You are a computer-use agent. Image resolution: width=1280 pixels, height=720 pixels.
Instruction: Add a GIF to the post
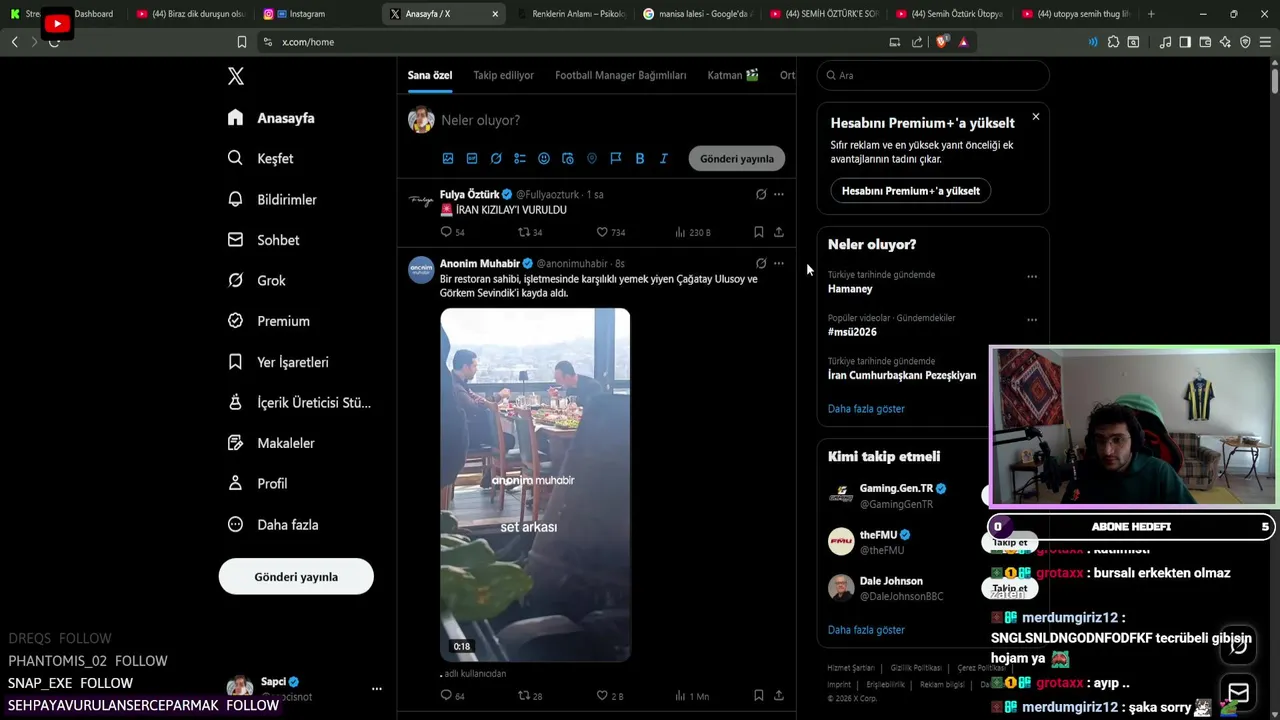[x=472, y=158]
